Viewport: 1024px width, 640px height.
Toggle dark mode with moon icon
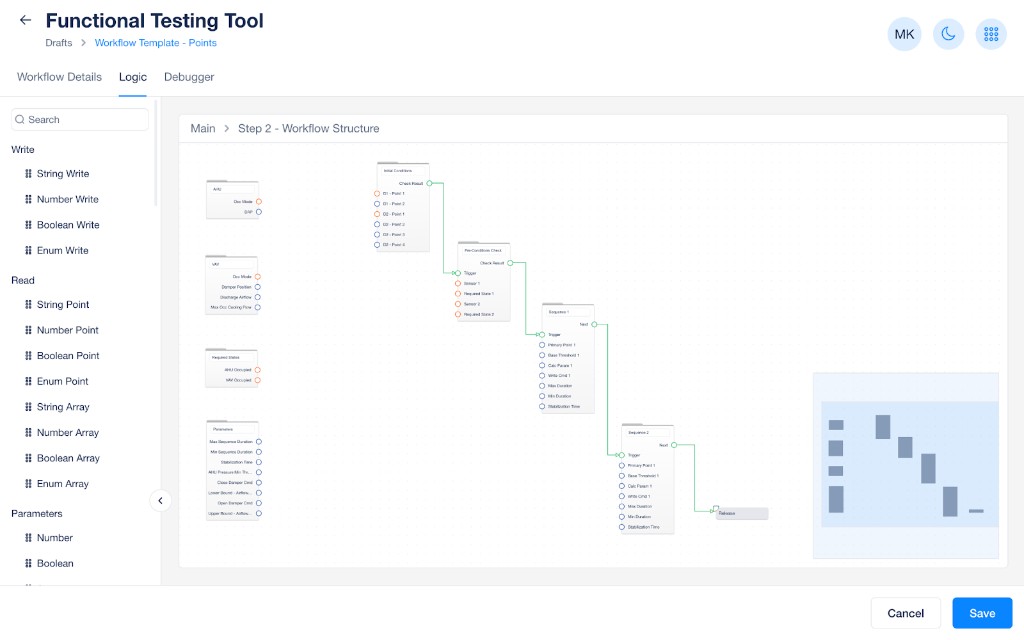coord(948,34)
